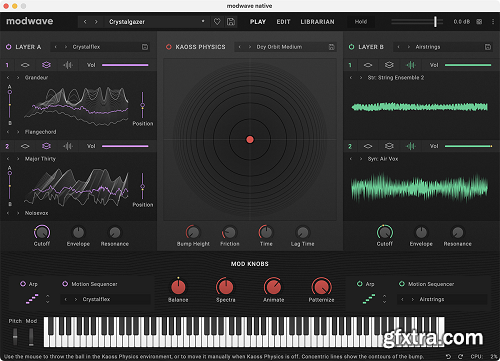The width and height of the screenshot is (500, 361).
Task: Select Layer A oscillator 2 tab
Action: click(7, 146)
